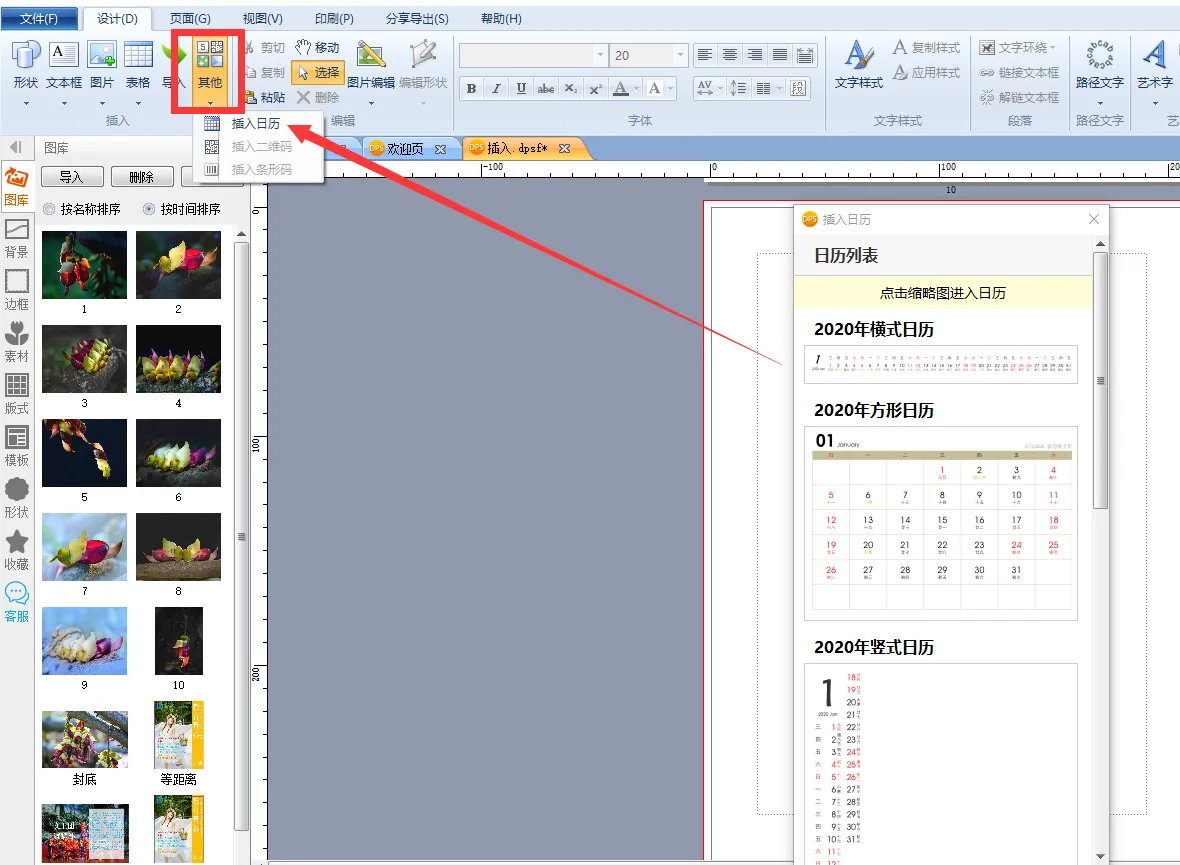
Task: Open the font size dropdown
Action: pyautogui.click(x=680, y=55)
